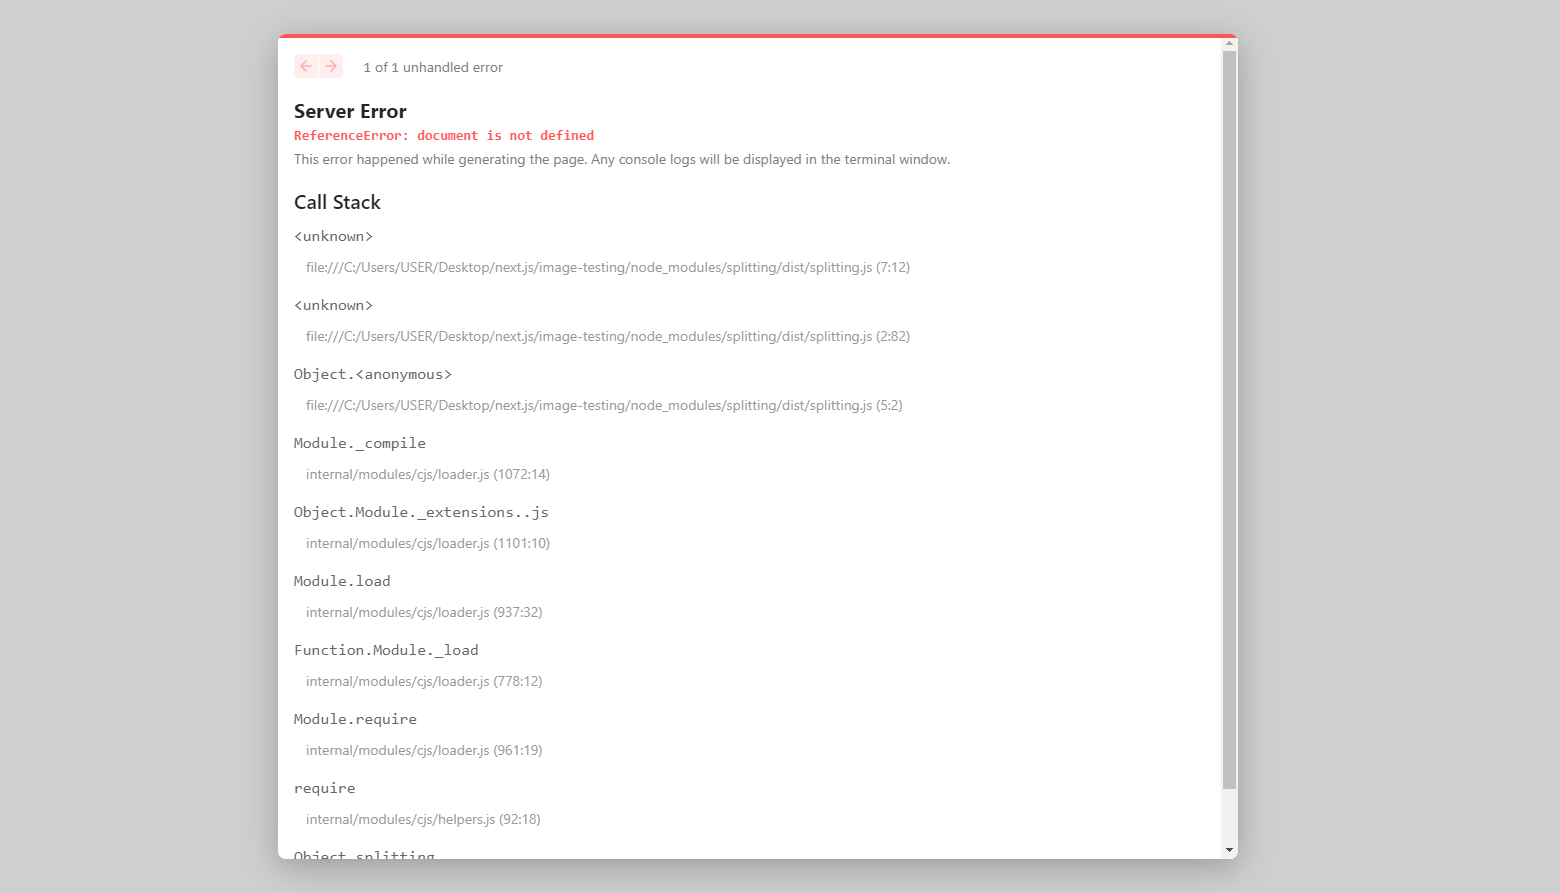Click the scrollbar up arrow
This screenshot has height=893, width=1560.
point(1229,44)
